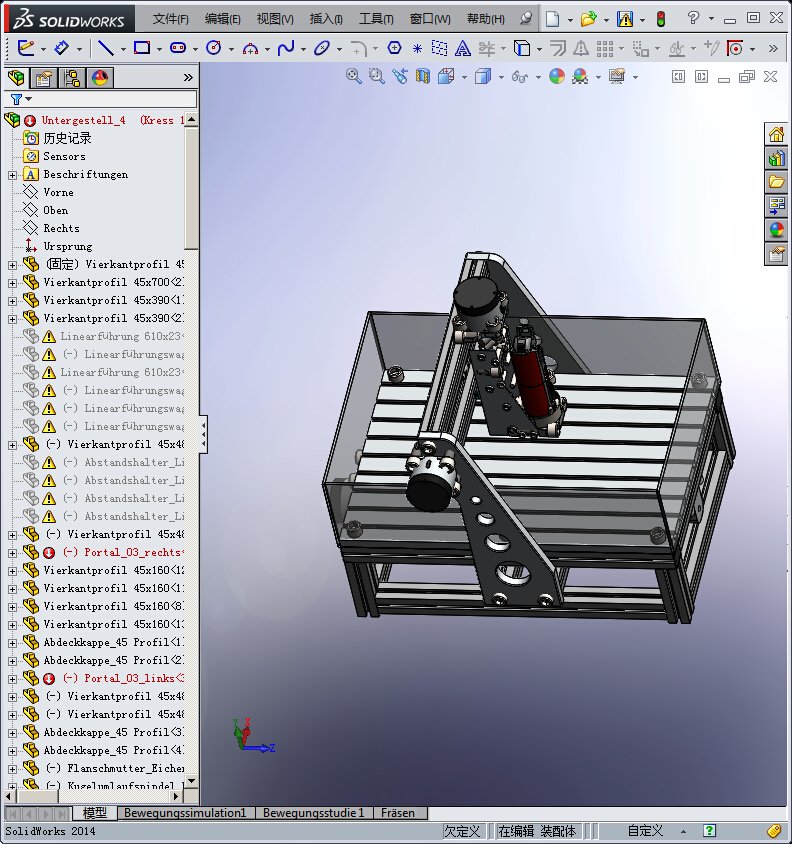
Task: Open the 视图(V) menu
Action: pyautogui.click(x=275, y=19)
